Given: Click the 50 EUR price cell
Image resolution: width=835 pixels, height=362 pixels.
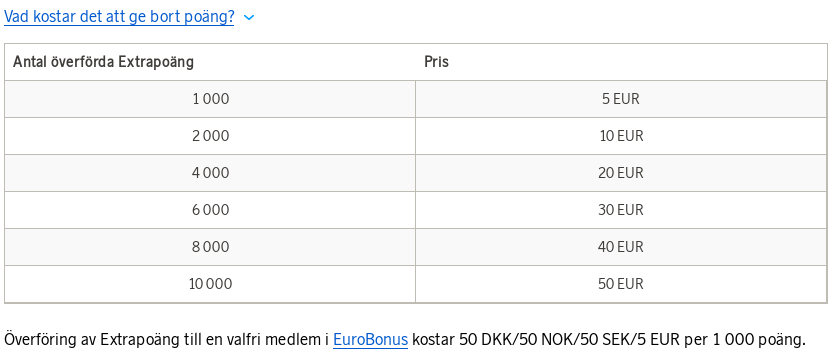Looking at the screenshot, I should 621,284.
